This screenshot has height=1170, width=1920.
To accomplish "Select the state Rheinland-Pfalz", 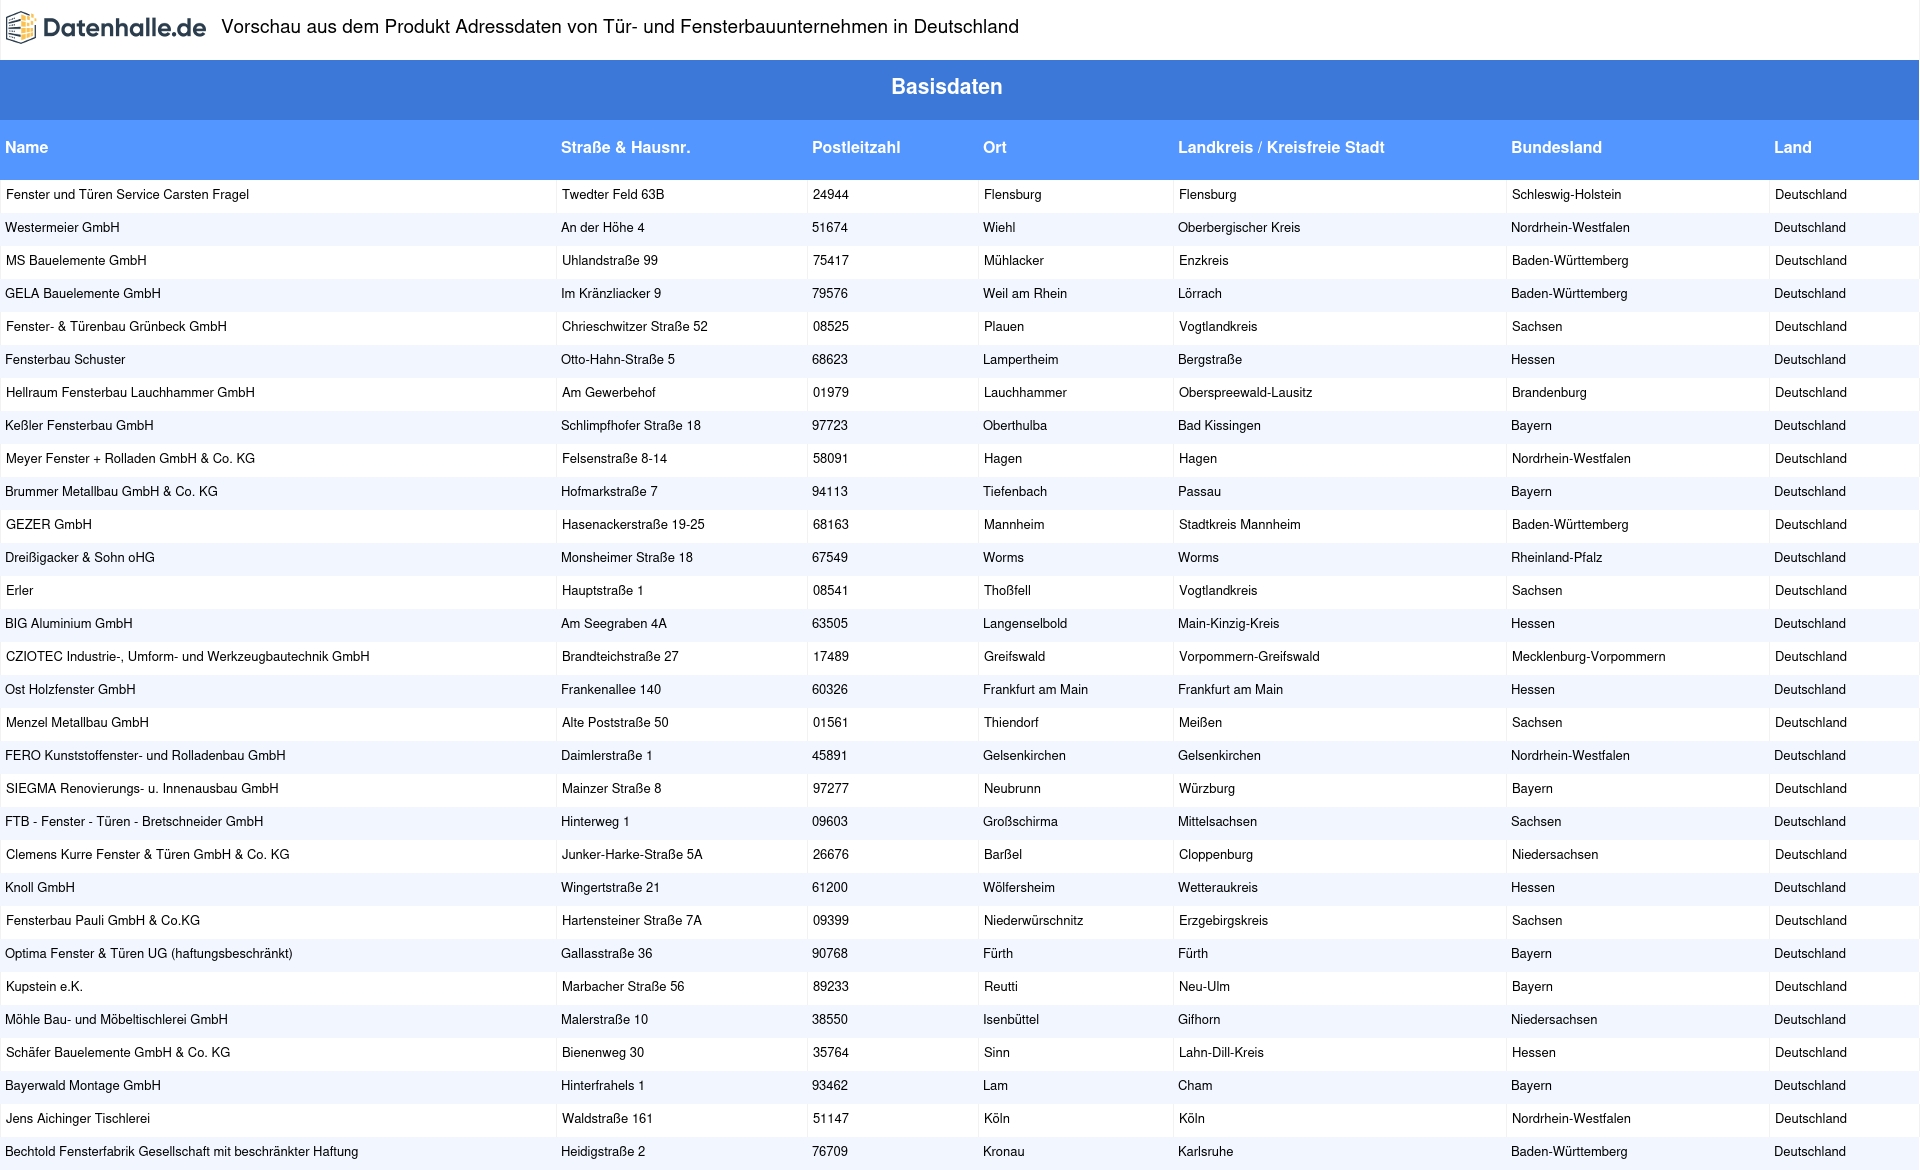I will (1556, 557).
